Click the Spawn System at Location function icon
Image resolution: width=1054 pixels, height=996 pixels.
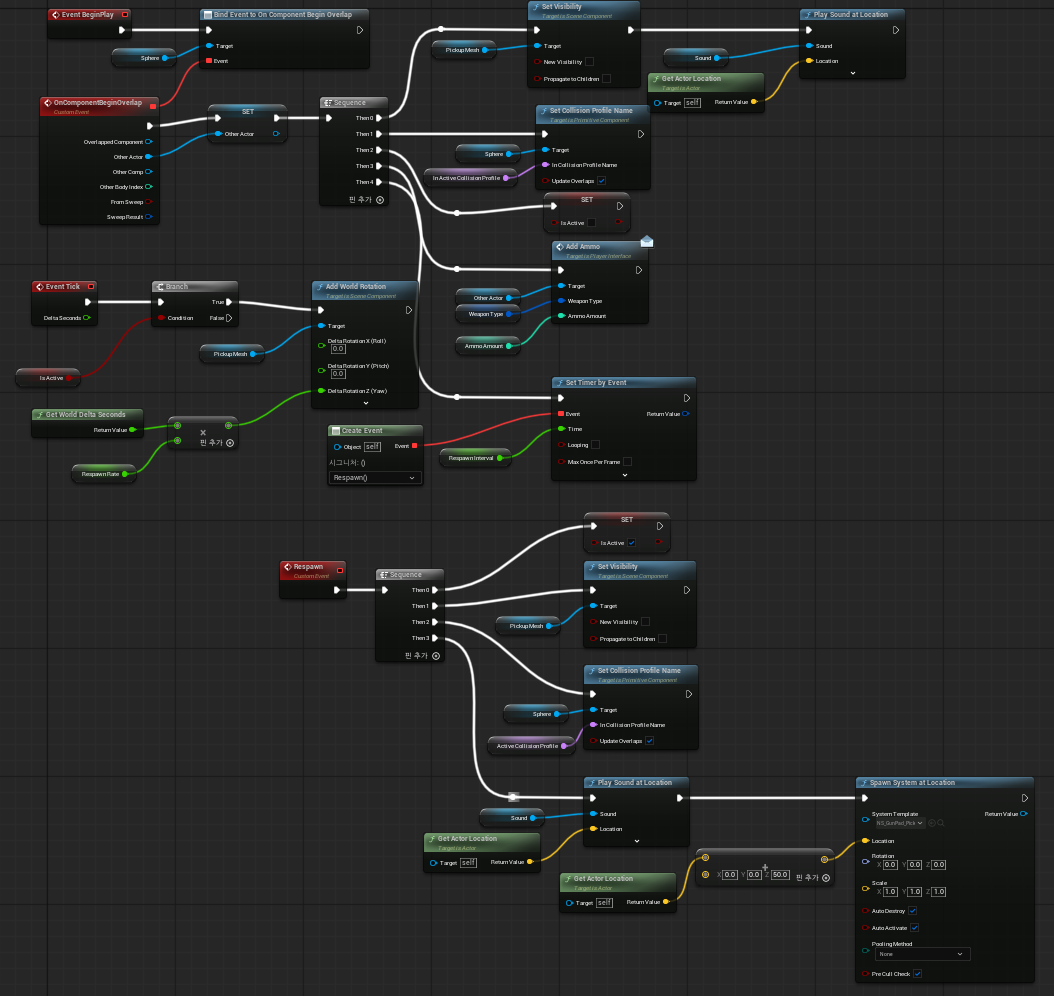(864, 783)
